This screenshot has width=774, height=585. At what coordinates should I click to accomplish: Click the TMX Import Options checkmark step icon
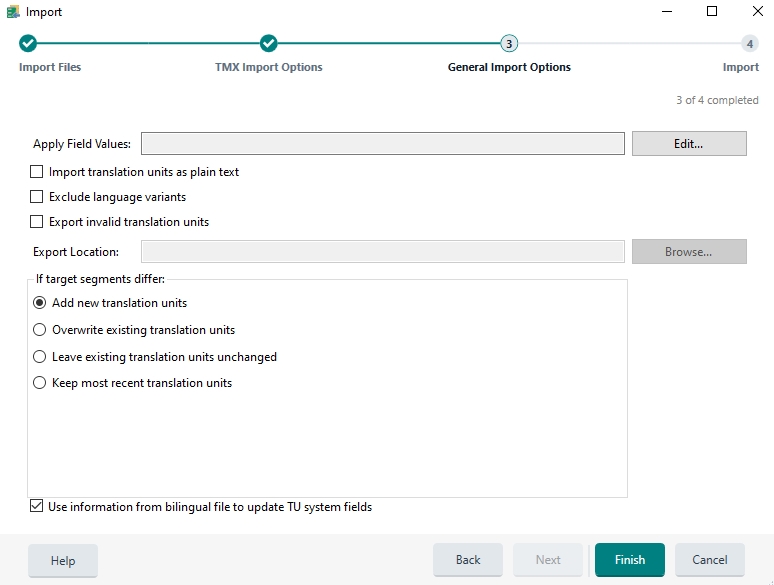269,43
